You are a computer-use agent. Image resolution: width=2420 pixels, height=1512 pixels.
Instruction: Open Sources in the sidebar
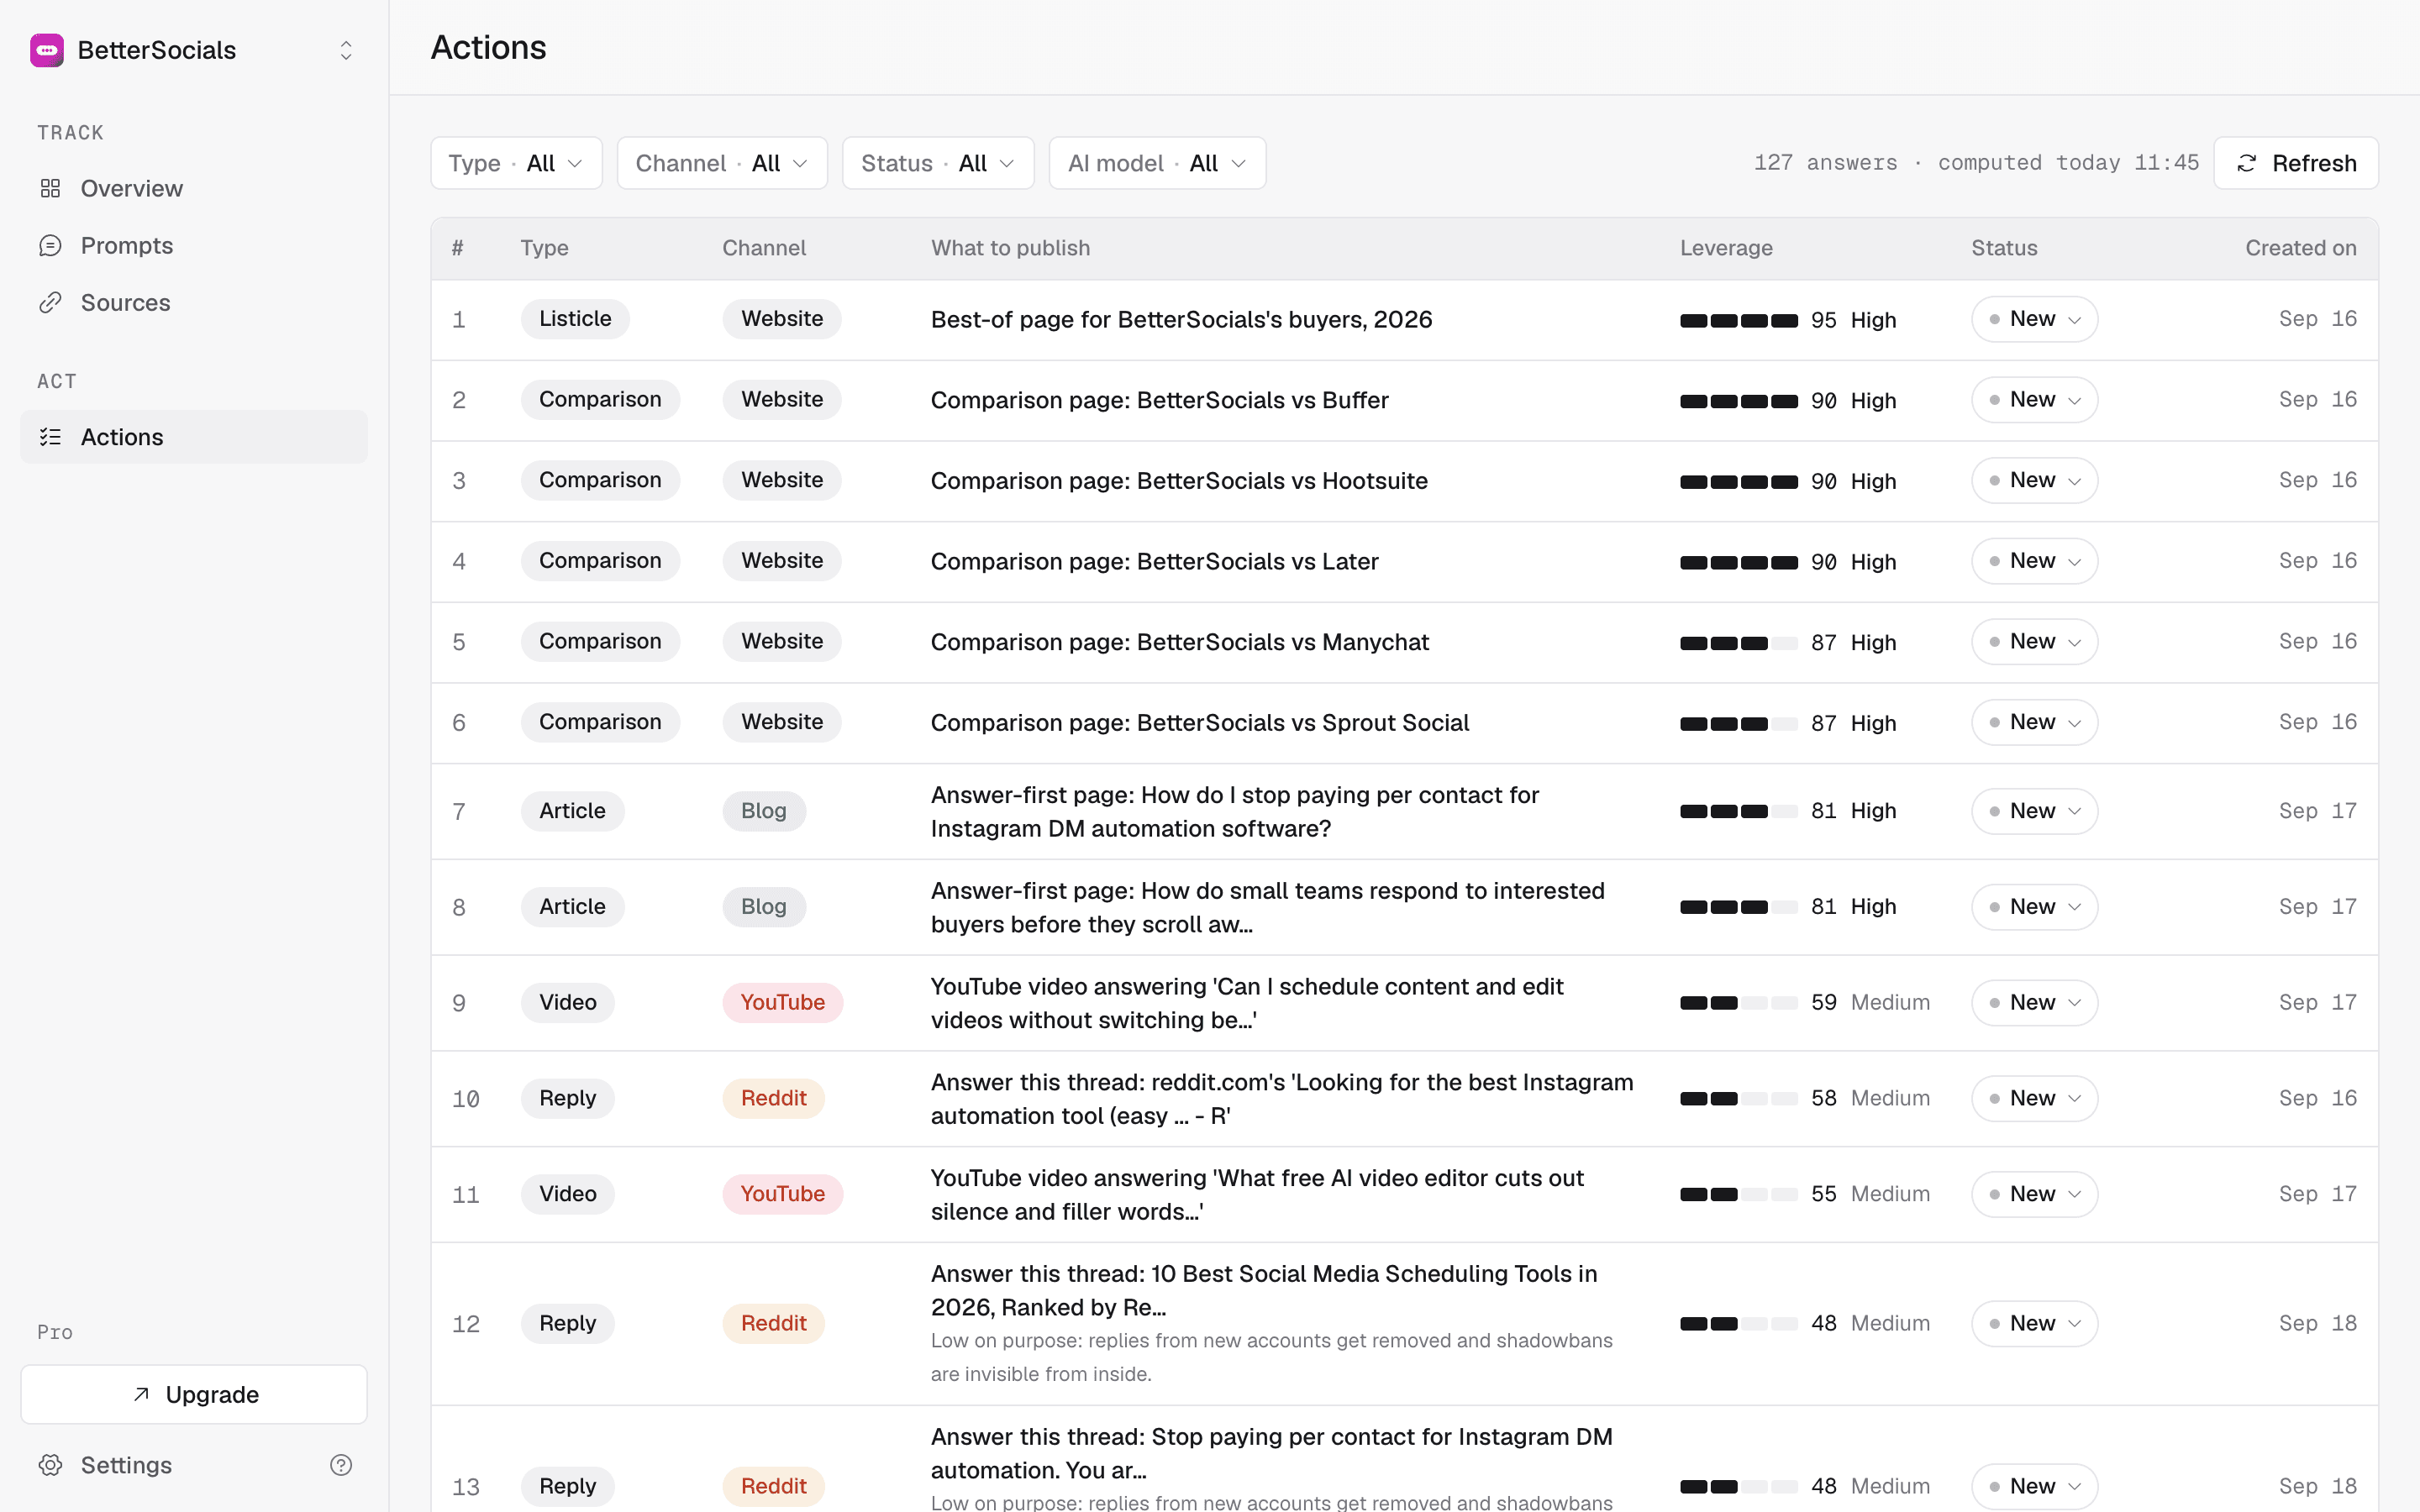pos(194,302)
